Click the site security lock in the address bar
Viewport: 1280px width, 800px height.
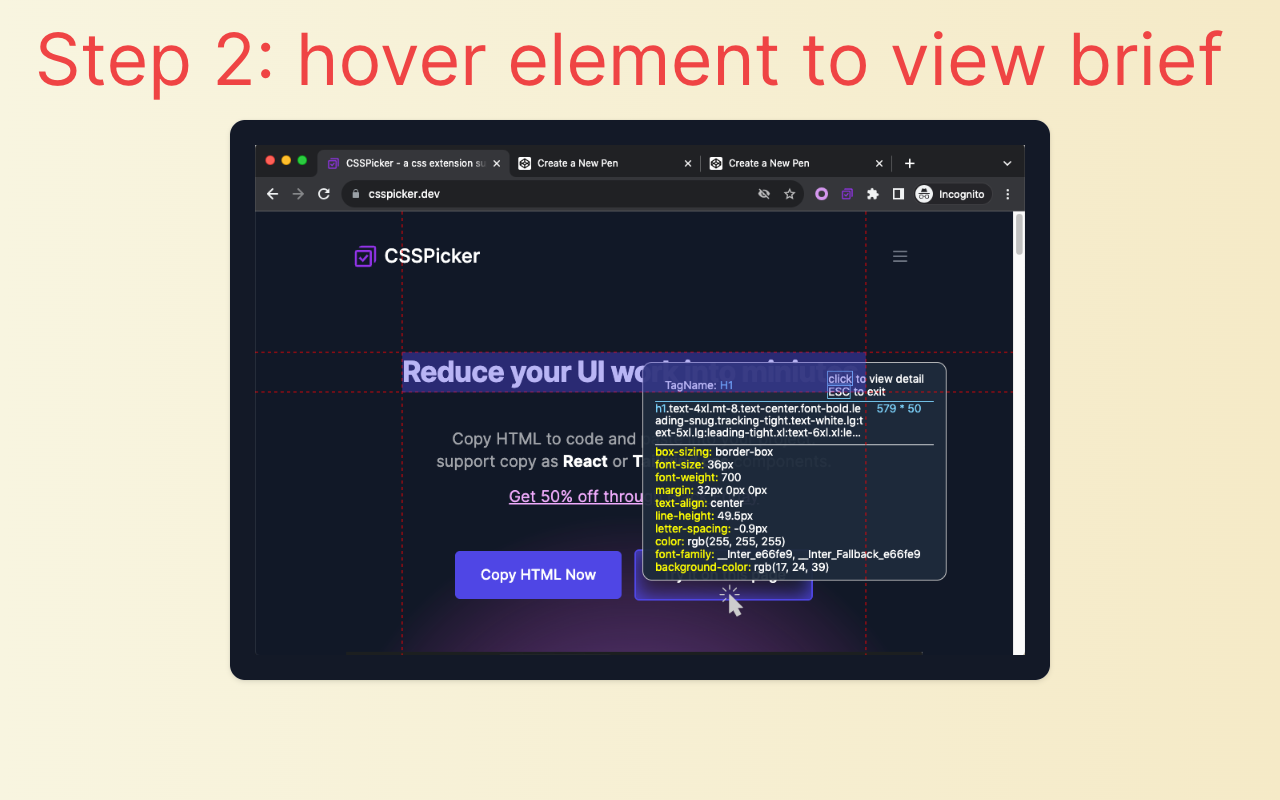pyautogui.click(x=355, y=194)
